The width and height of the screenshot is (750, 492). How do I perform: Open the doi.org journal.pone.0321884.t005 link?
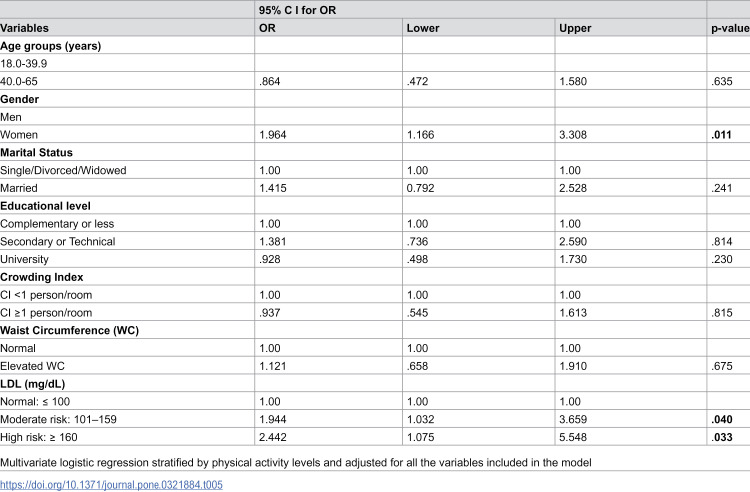(111, 485)
